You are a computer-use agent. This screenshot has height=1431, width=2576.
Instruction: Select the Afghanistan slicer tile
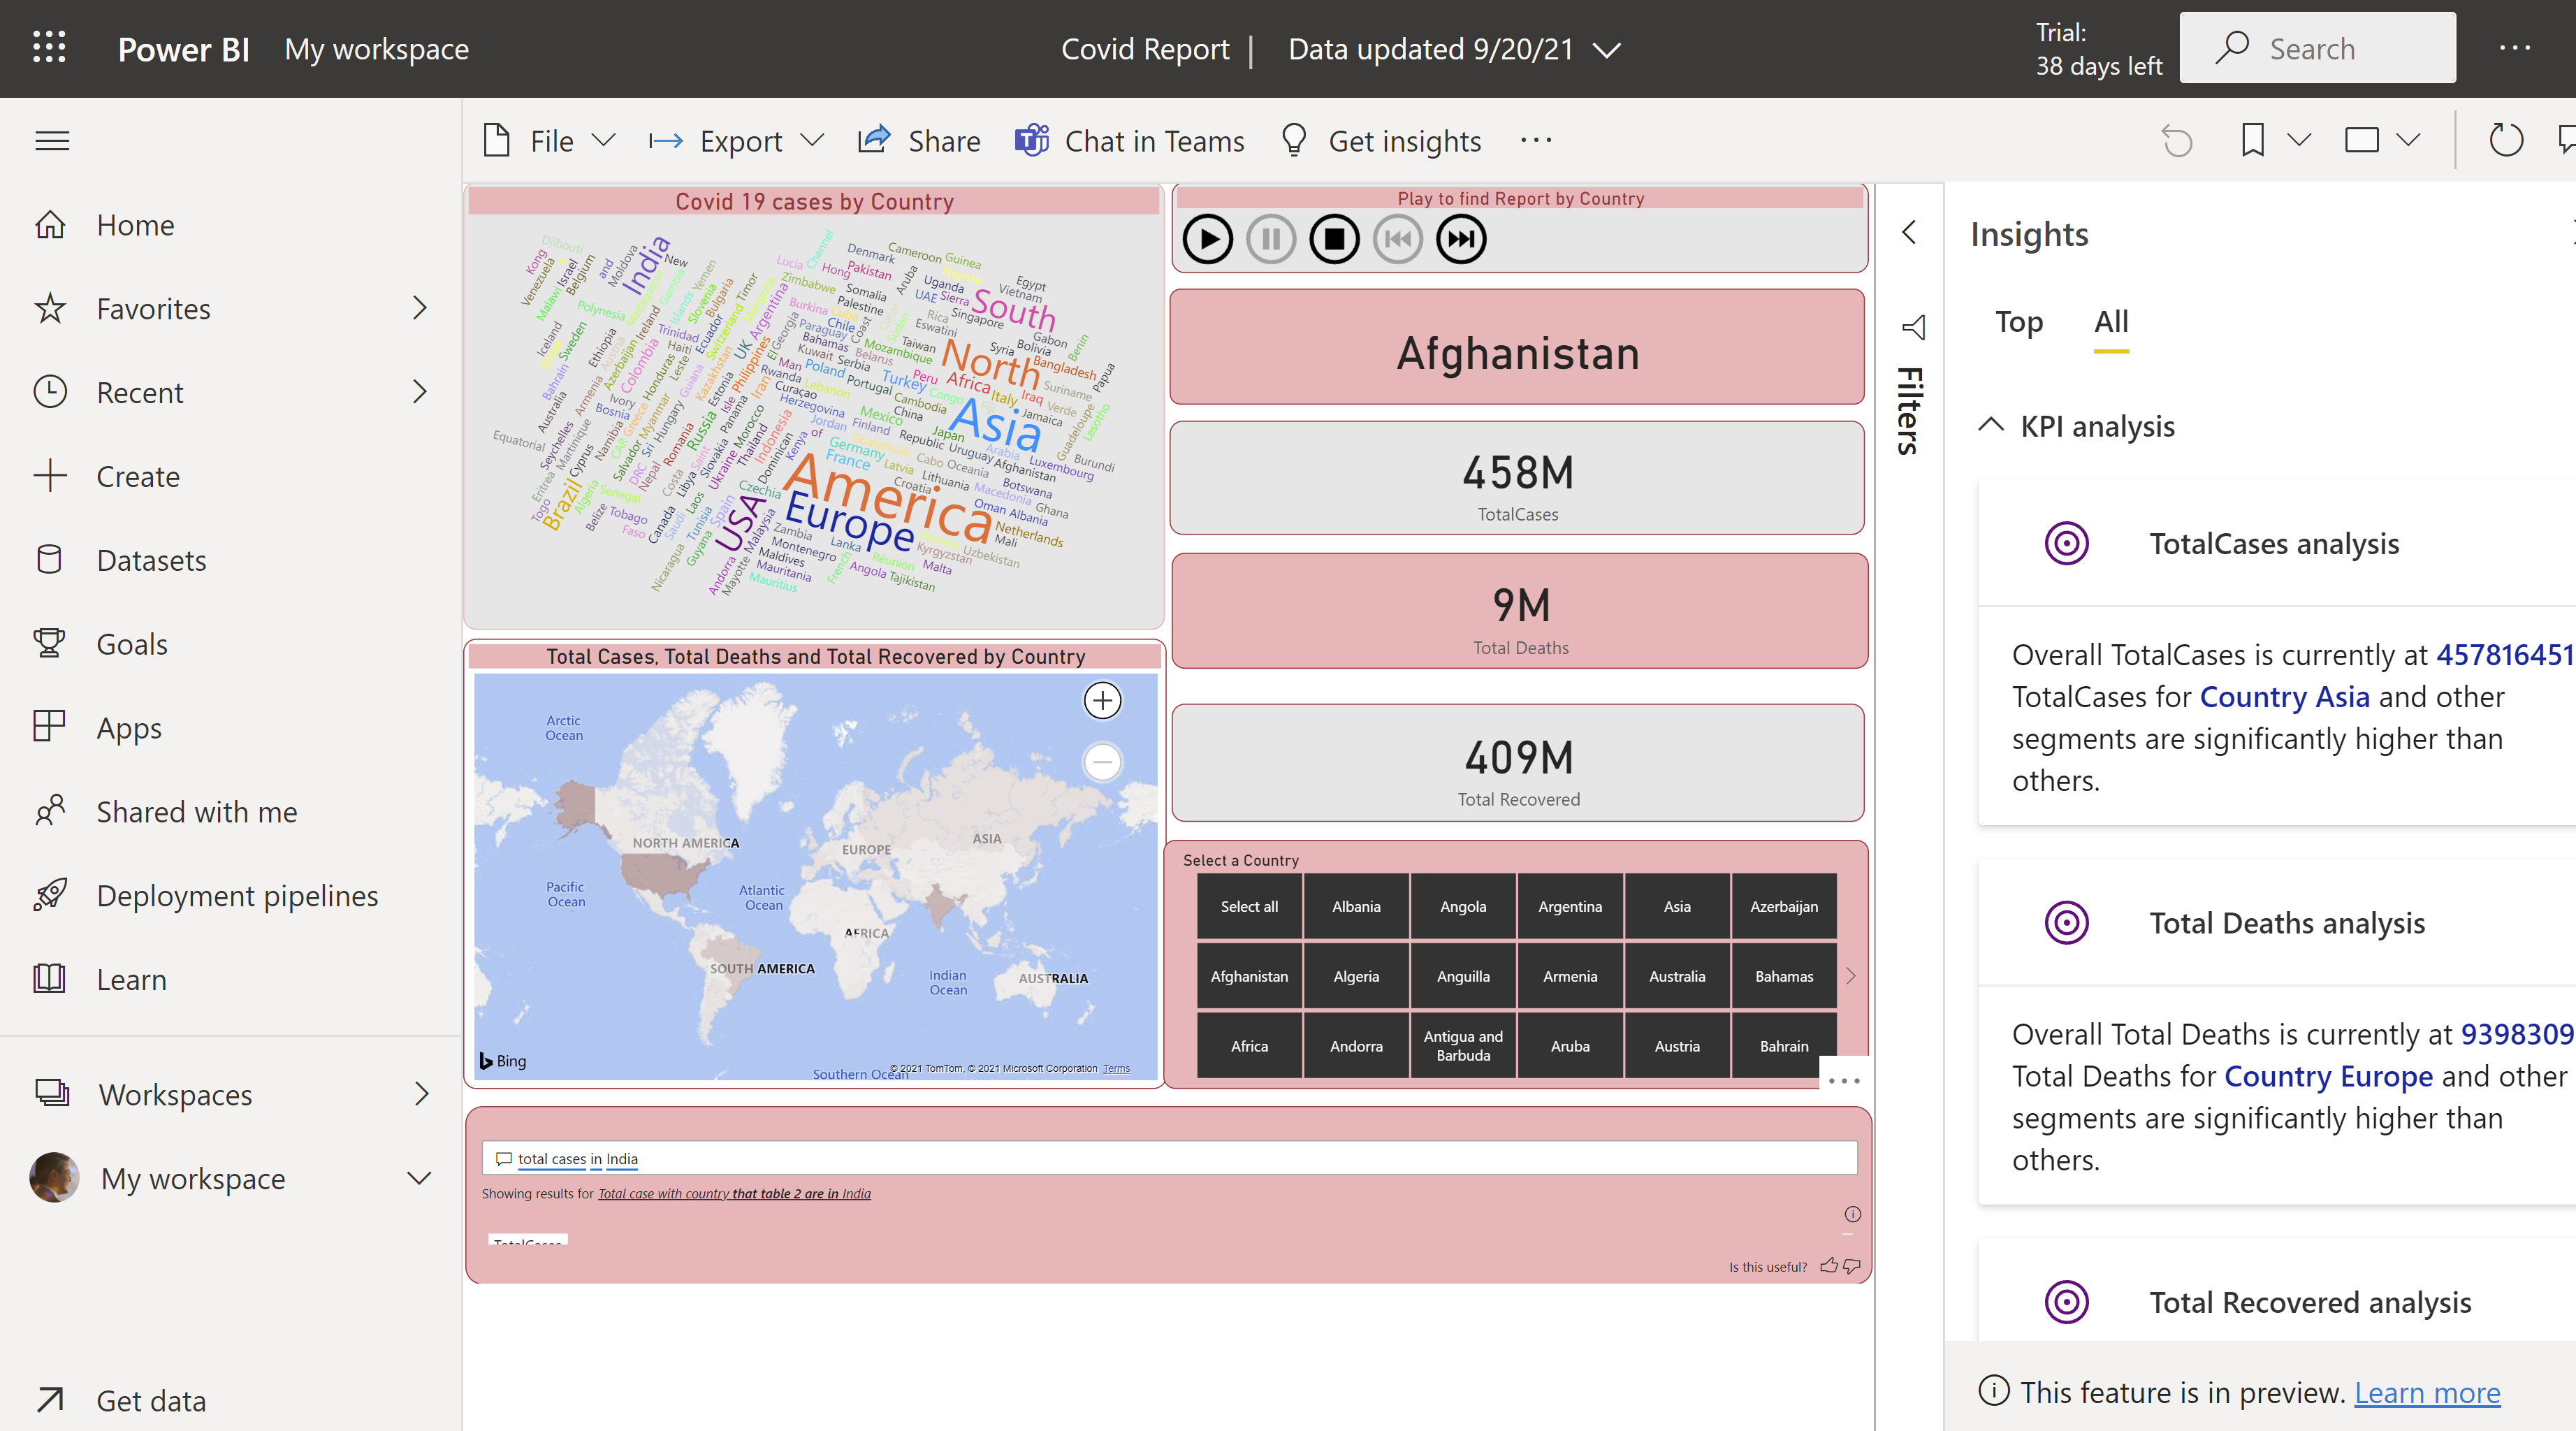1249,976
